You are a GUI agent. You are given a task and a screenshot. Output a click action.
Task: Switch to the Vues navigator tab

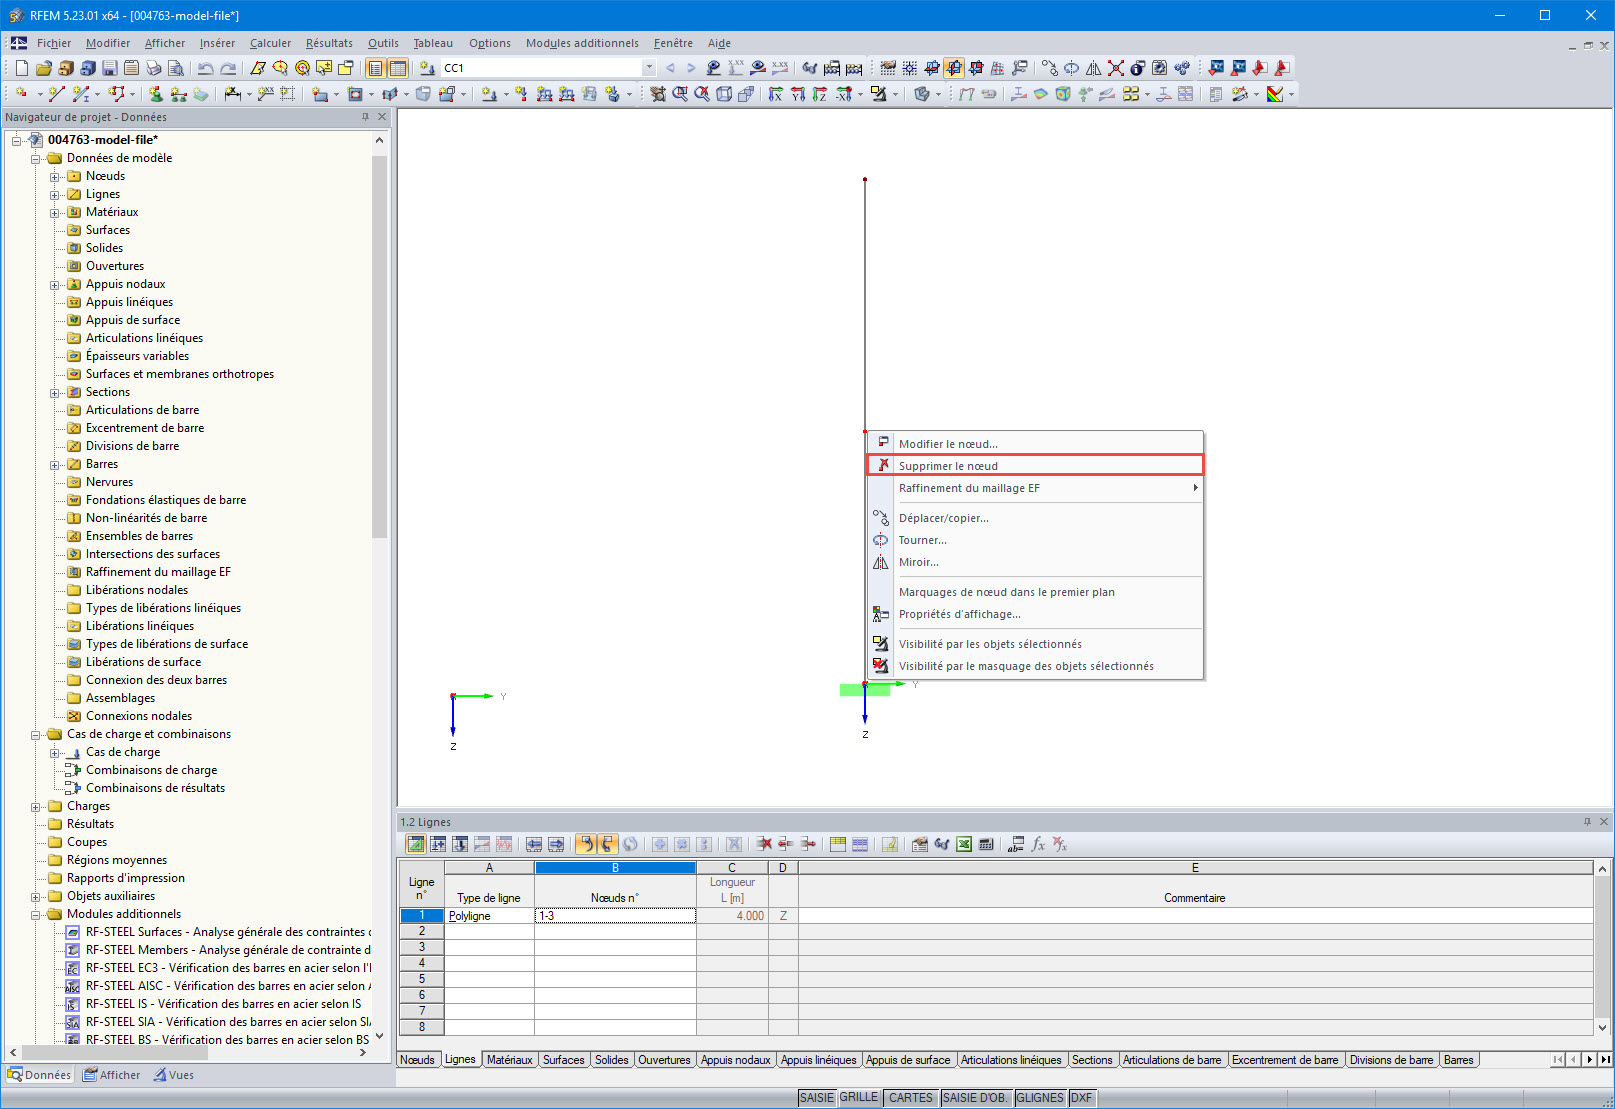[174, 1075]
